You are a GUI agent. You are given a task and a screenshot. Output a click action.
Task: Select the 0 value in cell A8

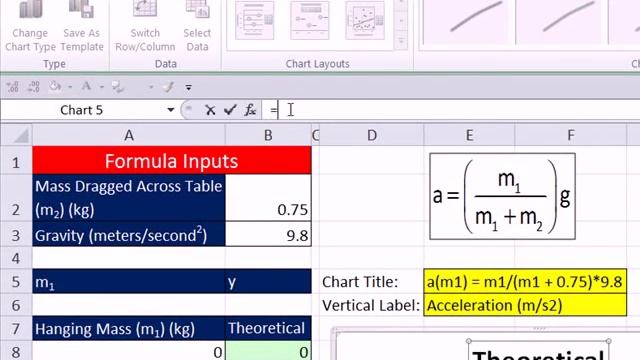click(x=129, y=351)
